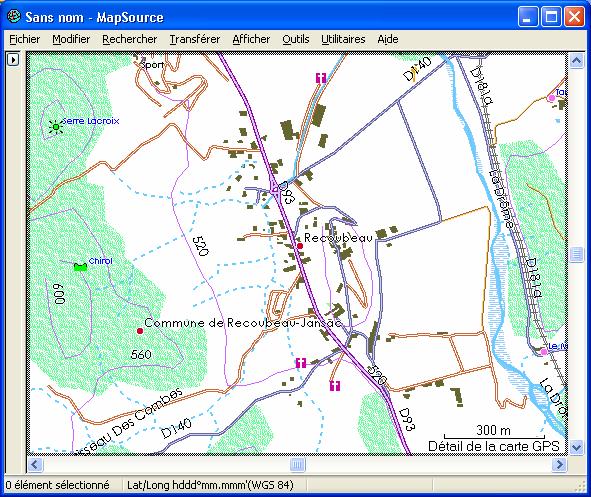Click the D93 road label at bottom
The image size is (591, 497).
407,419
